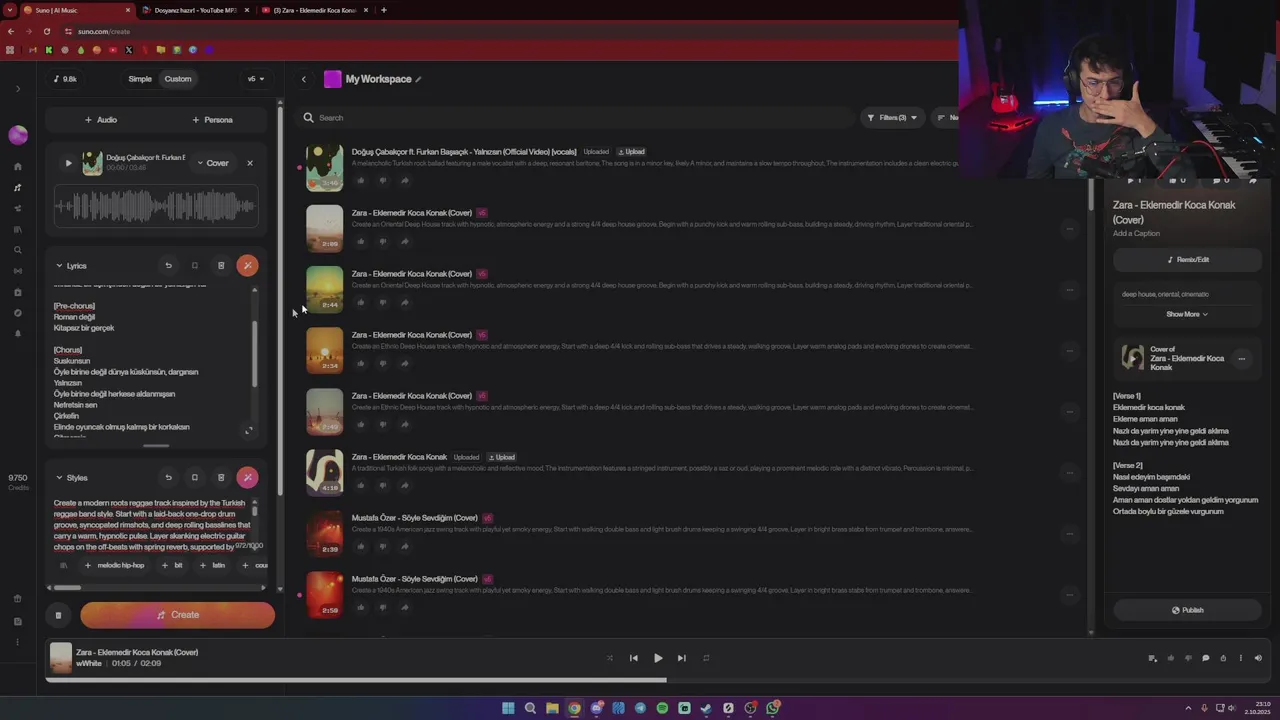Viewport: 1280px width, 720px height.
Task: Toggle shuffle in the bottom player
Action: click(x=610, y=658)
